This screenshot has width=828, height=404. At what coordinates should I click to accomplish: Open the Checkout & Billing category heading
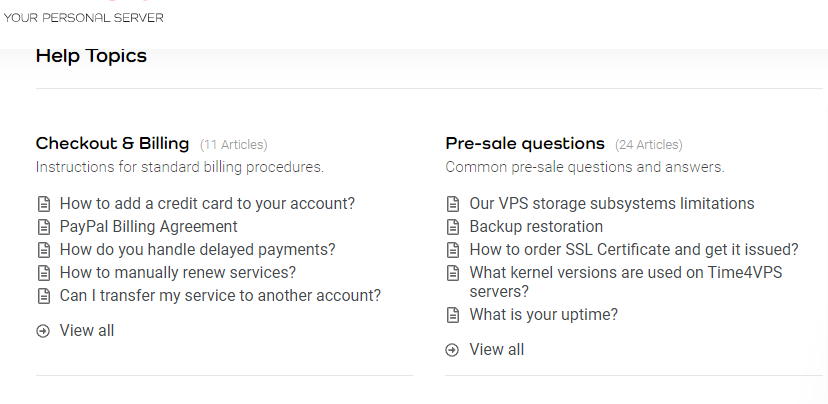(112, 144)
